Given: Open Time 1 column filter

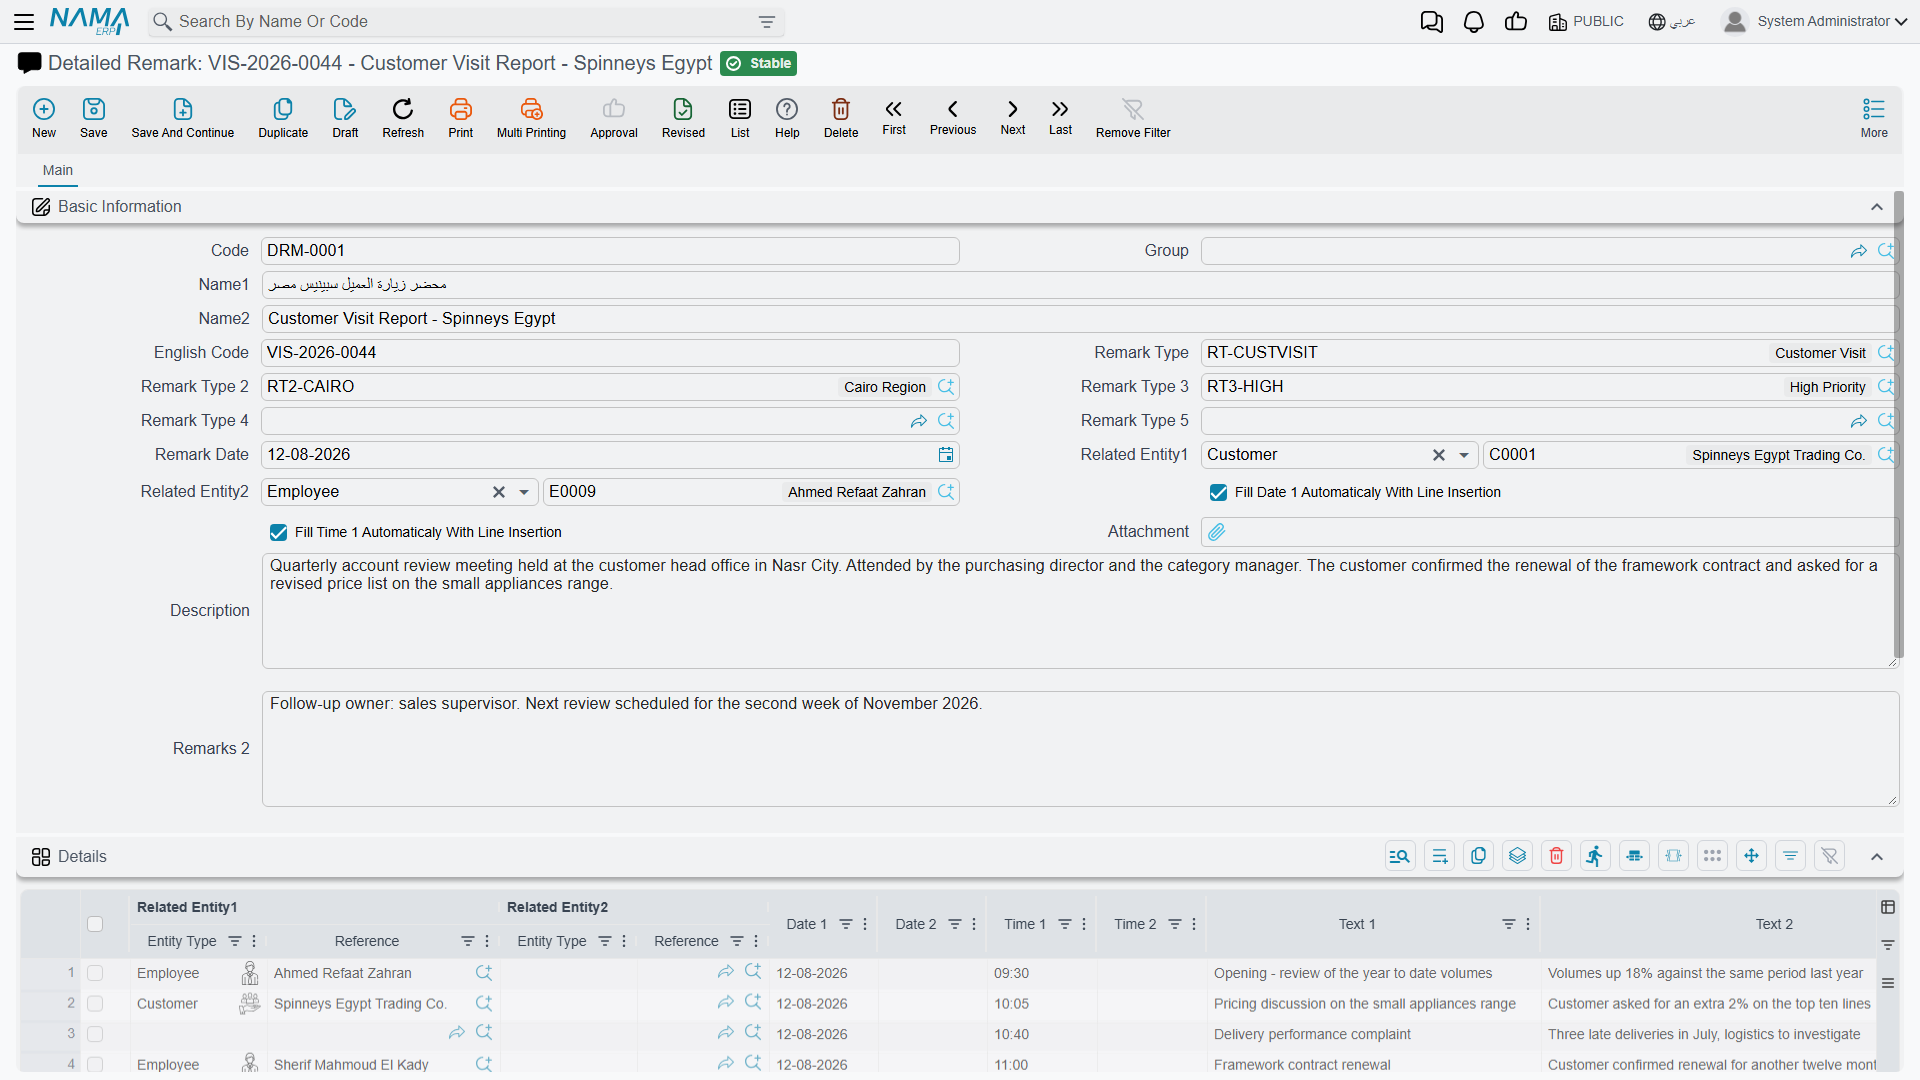Looking at the screenshot, I should pos(1065,924).
